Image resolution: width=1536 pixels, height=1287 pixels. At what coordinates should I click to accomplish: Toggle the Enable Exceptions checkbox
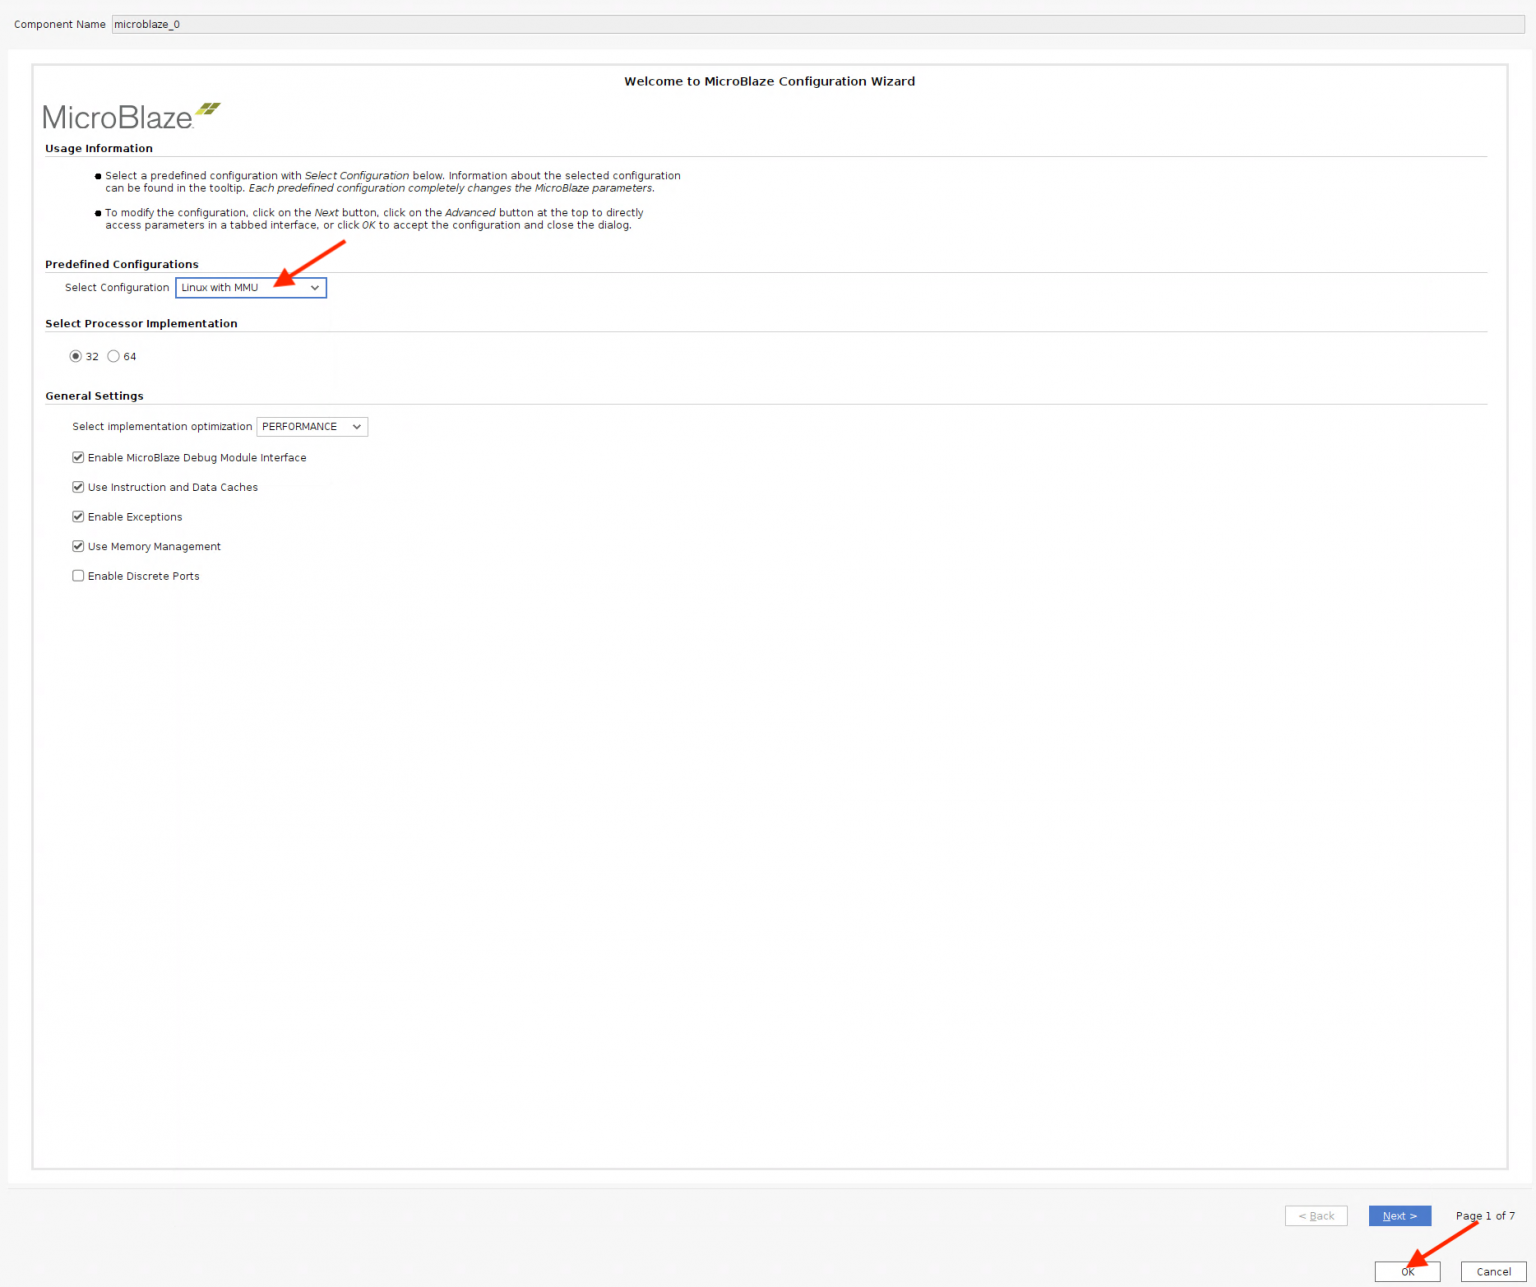click(78, 517)
